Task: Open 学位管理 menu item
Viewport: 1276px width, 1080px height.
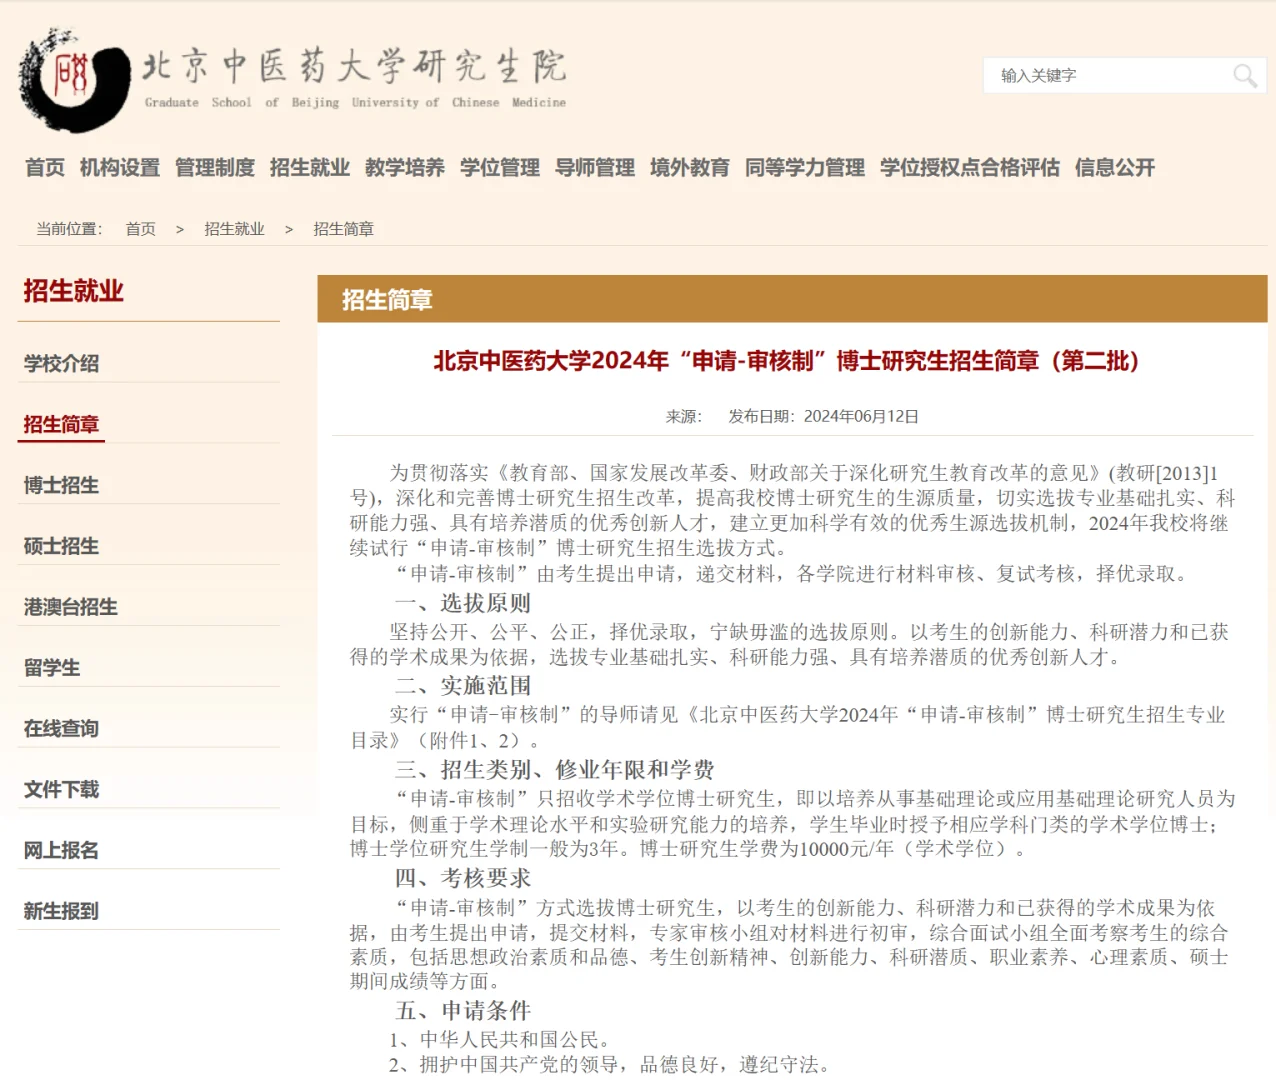Action: click(x=500, y=168)
